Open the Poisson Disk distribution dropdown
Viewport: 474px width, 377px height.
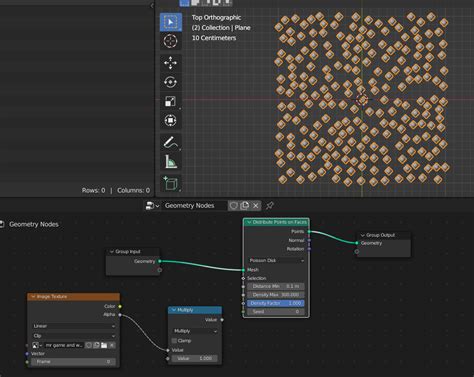click(x=276, y=260)
